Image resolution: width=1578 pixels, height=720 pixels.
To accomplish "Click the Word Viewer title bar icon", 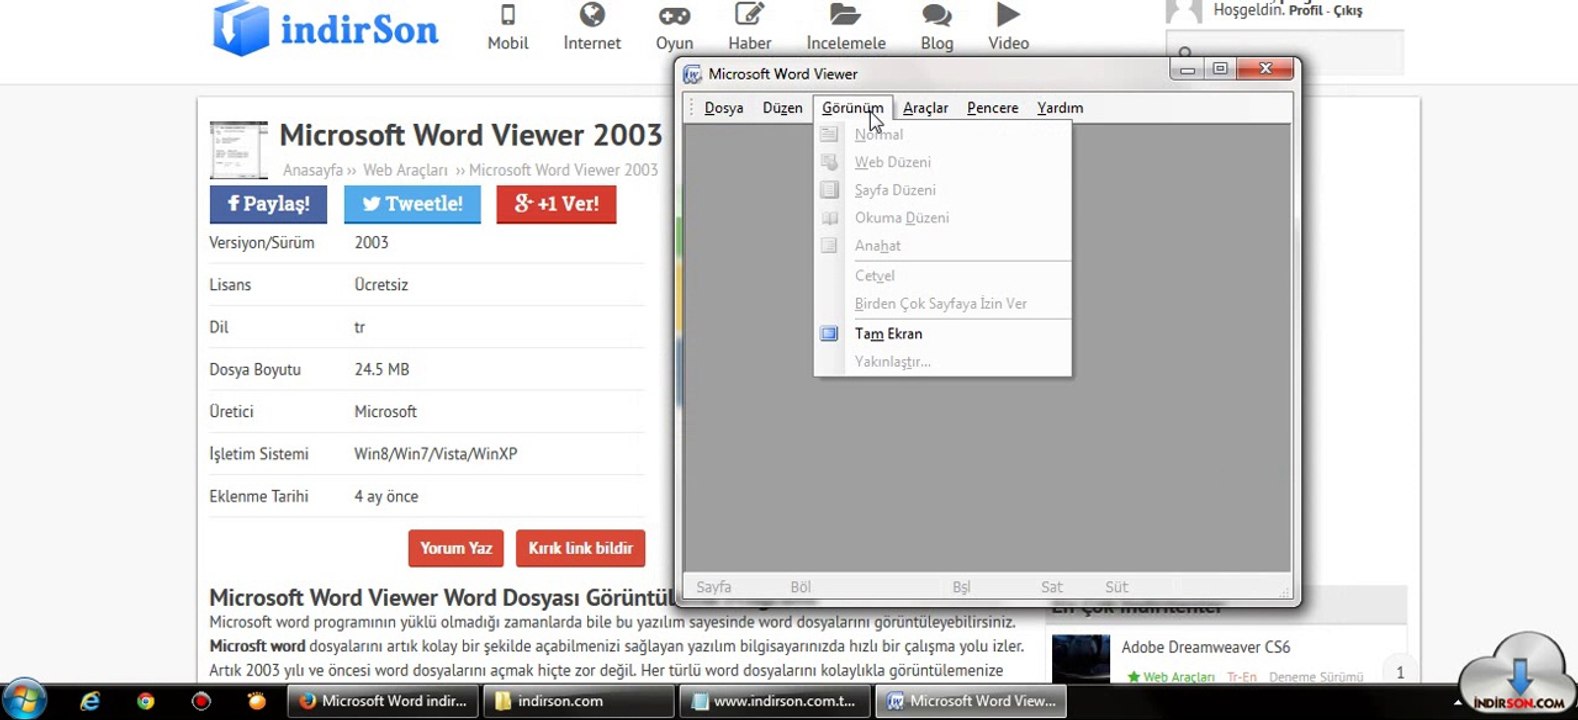I will tap(692, 74).
